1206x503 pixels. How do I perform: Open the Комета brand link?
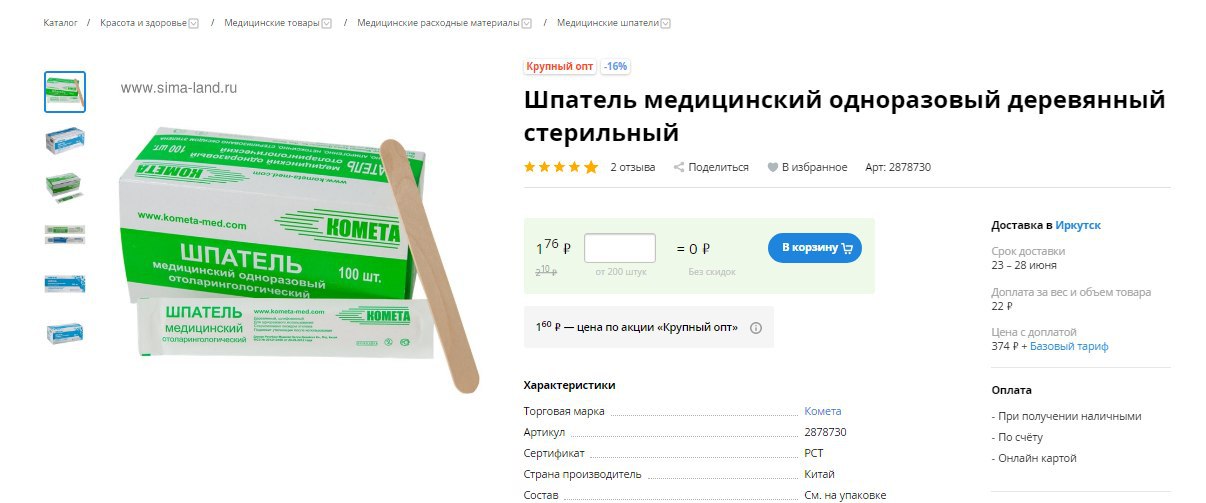tap(823, 411)
